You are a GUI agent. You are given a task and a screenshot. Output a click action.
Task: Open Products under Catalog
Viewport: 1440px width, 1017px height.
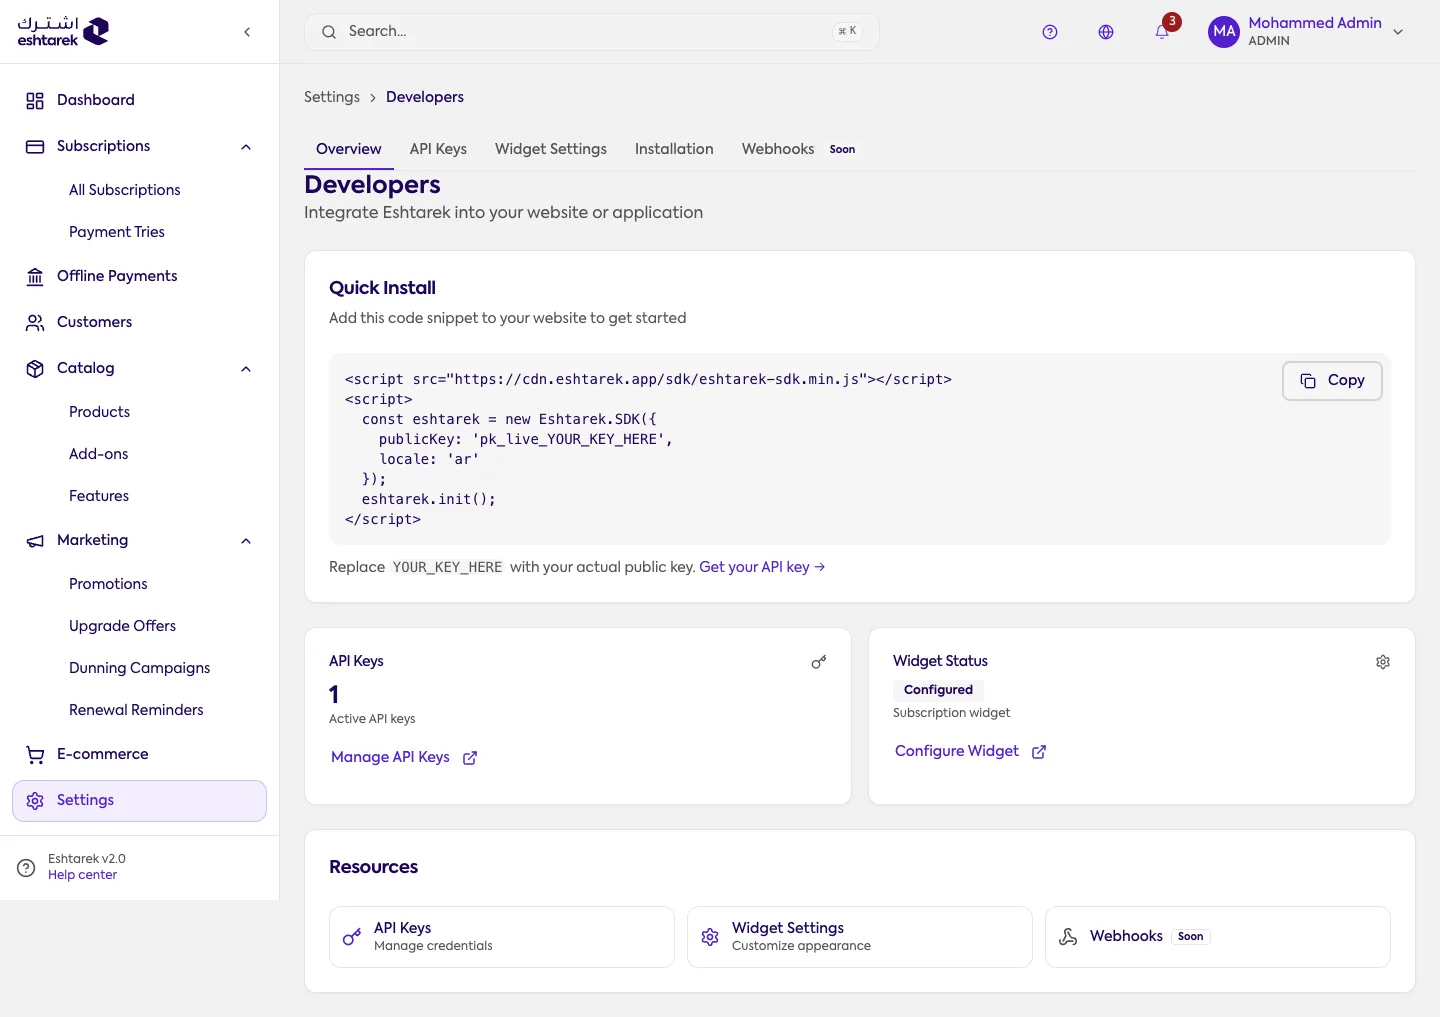point(99,412)
